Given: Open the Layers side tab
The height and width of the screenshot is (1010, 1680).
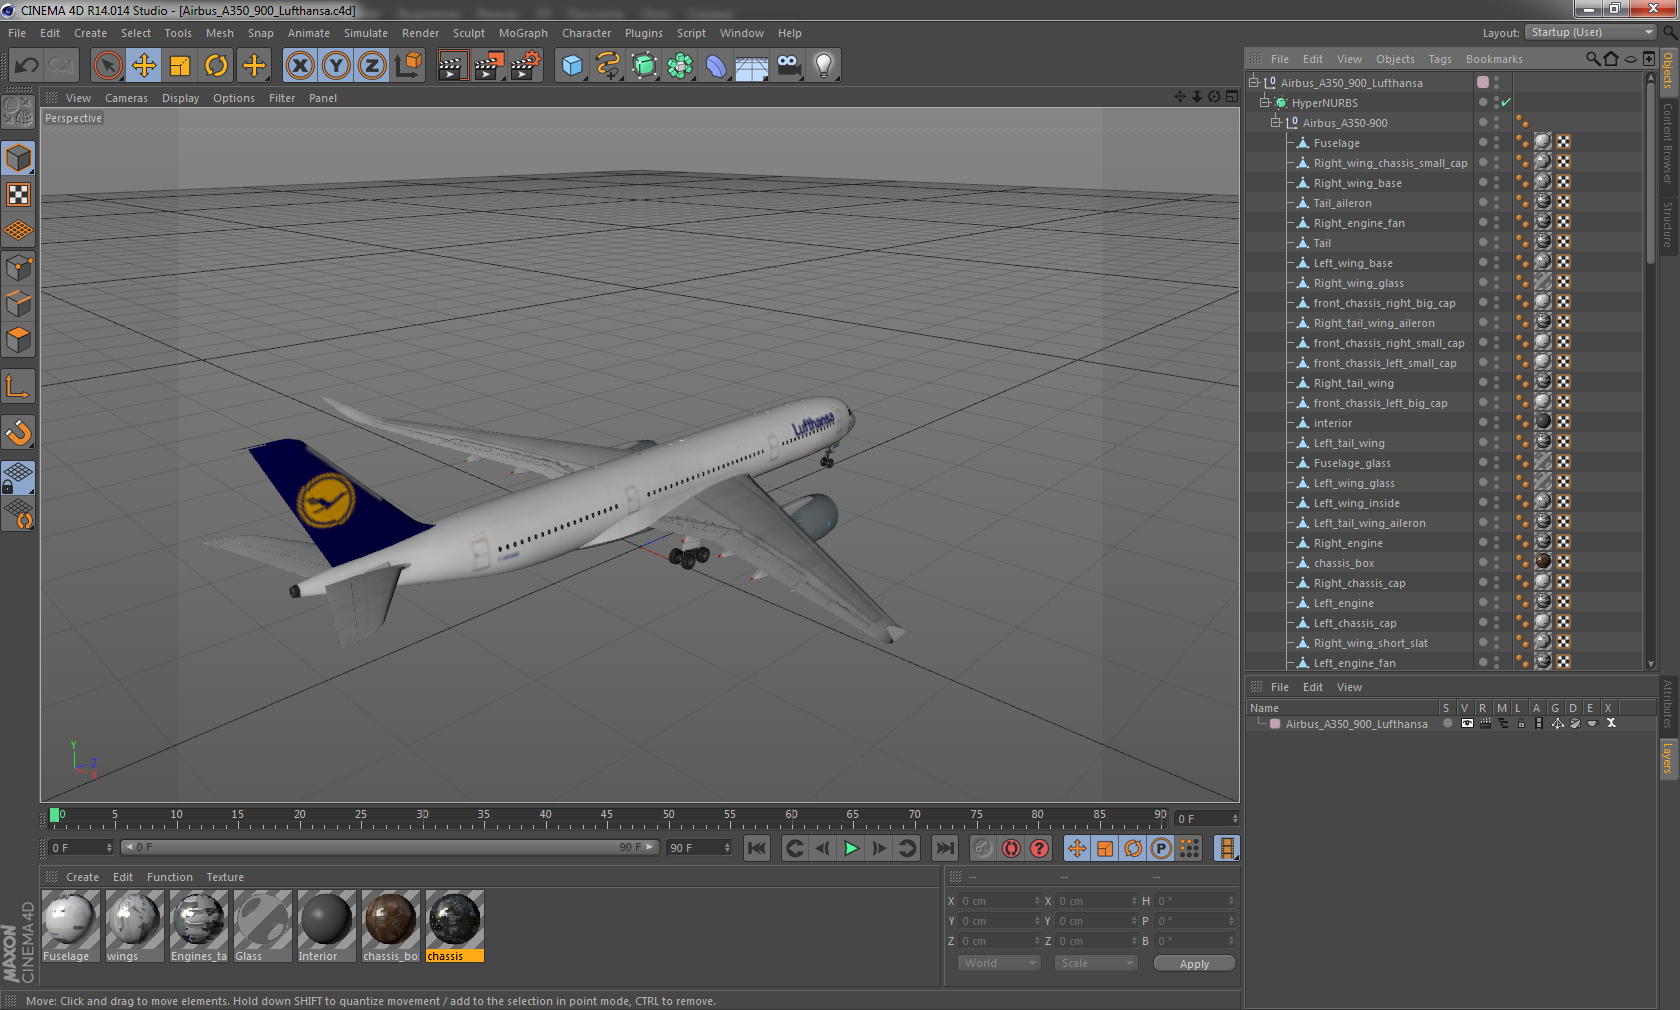Looking at the screenshot, I should coord(1668,757).
